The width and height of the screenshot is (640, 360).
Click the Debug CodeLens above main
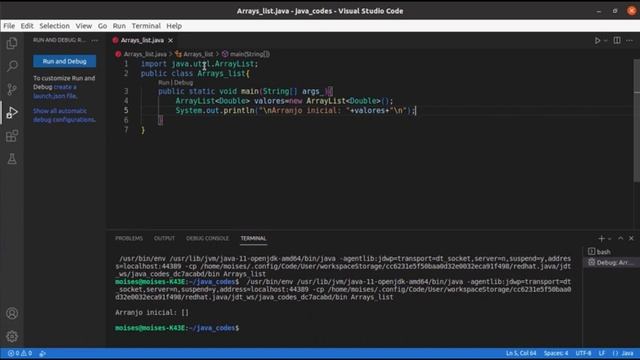click(184, 82)
